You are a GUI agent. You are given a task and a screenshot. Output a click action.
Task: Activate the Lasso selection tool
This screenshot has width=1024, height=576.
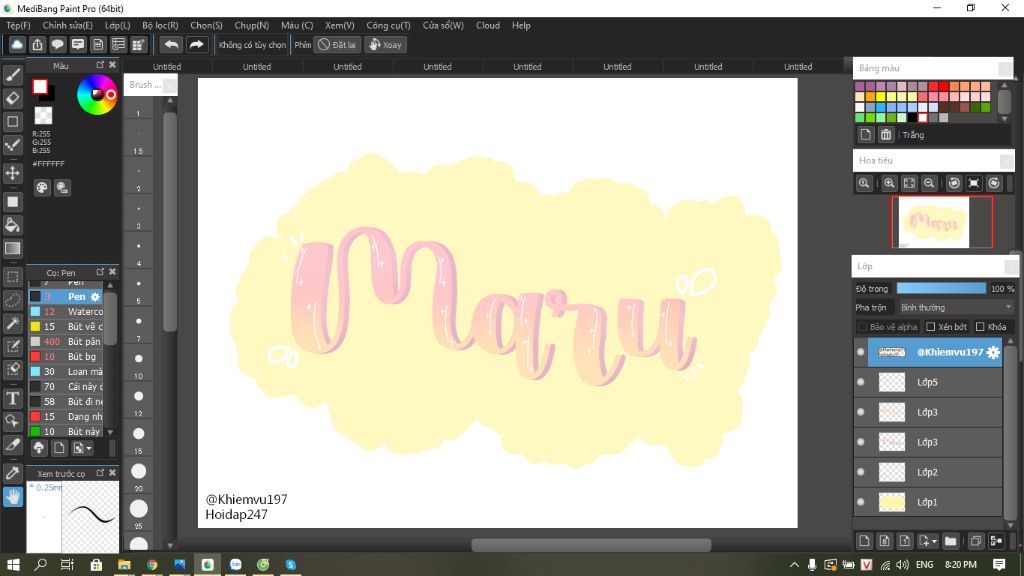pyautogui.click(x=12, y=300)
